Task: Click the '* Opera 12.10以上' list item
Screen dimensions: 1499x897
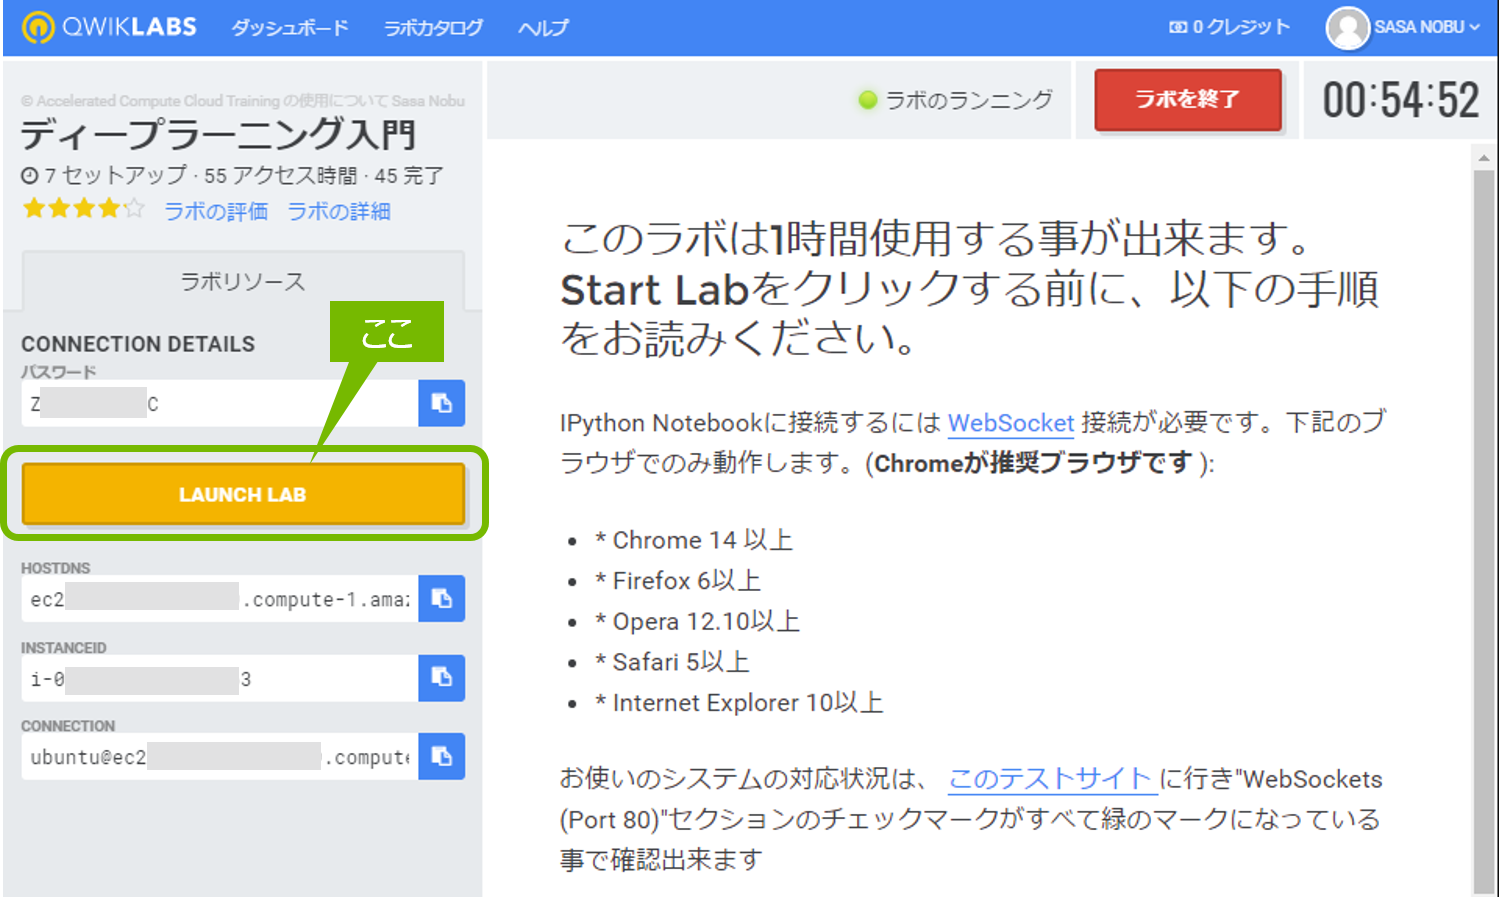Action: click(697, 622)
